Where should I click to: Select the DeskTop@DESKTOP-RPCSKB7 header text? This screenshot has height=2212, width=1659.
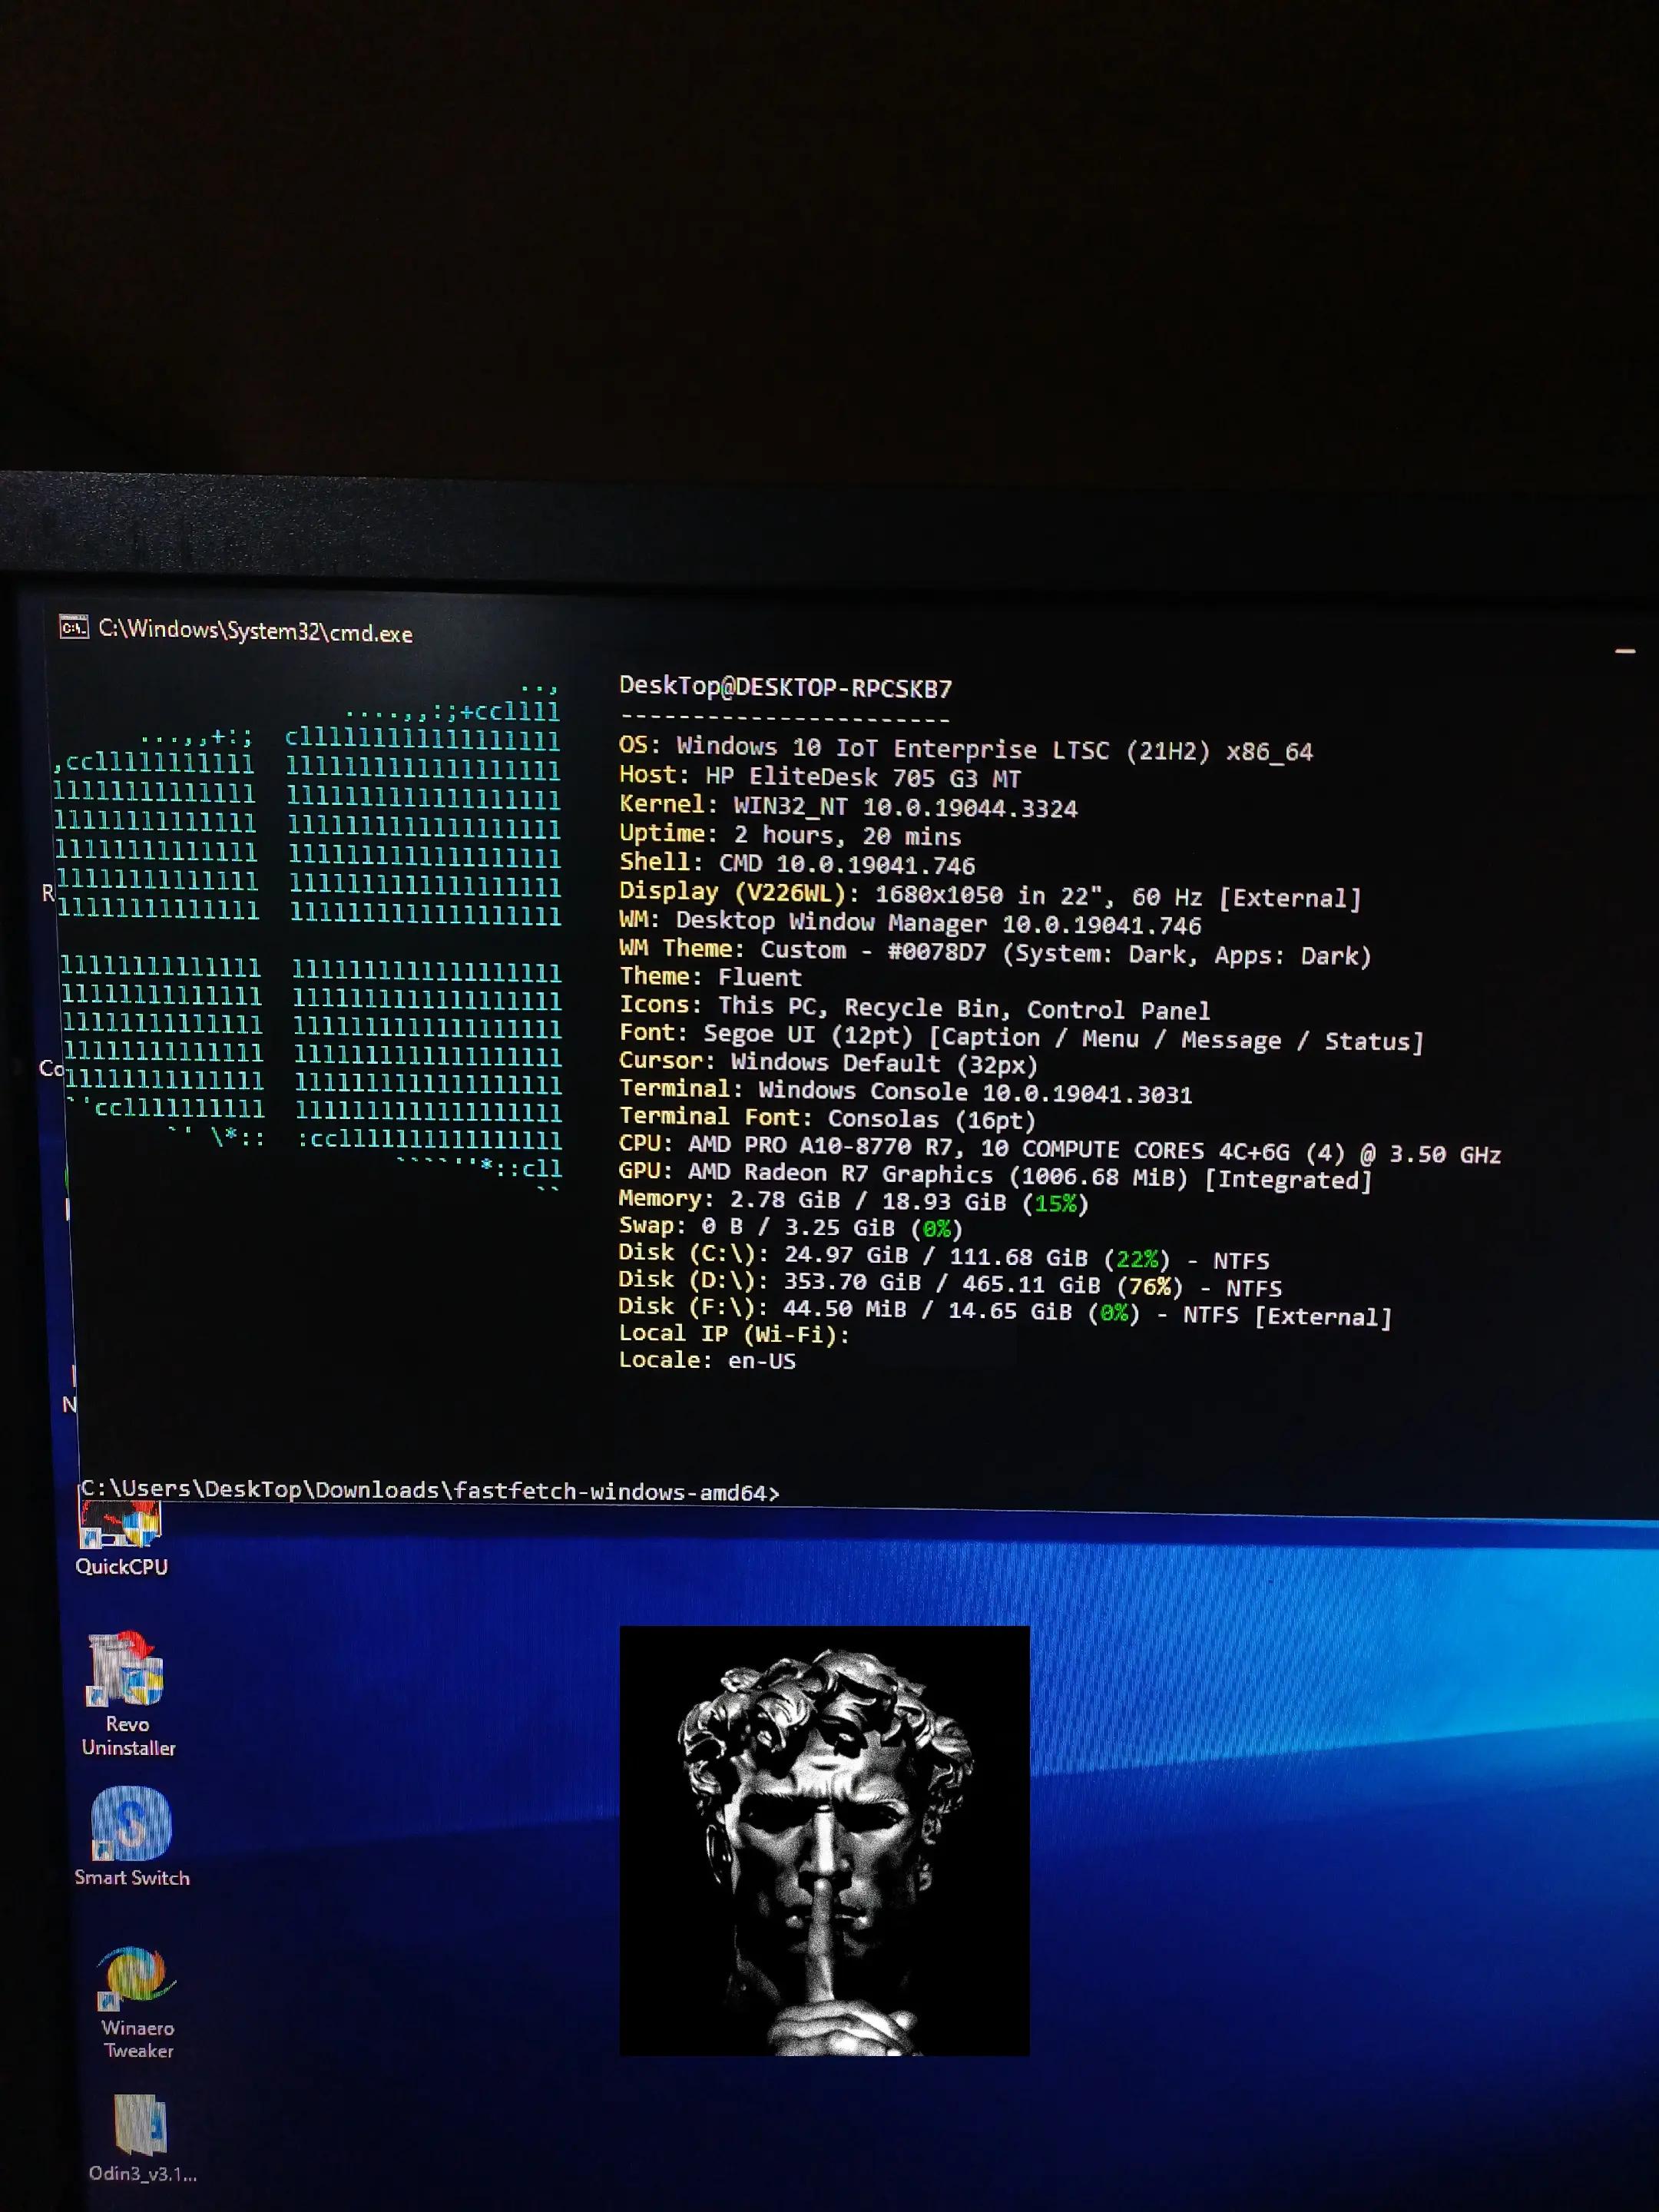785,687
